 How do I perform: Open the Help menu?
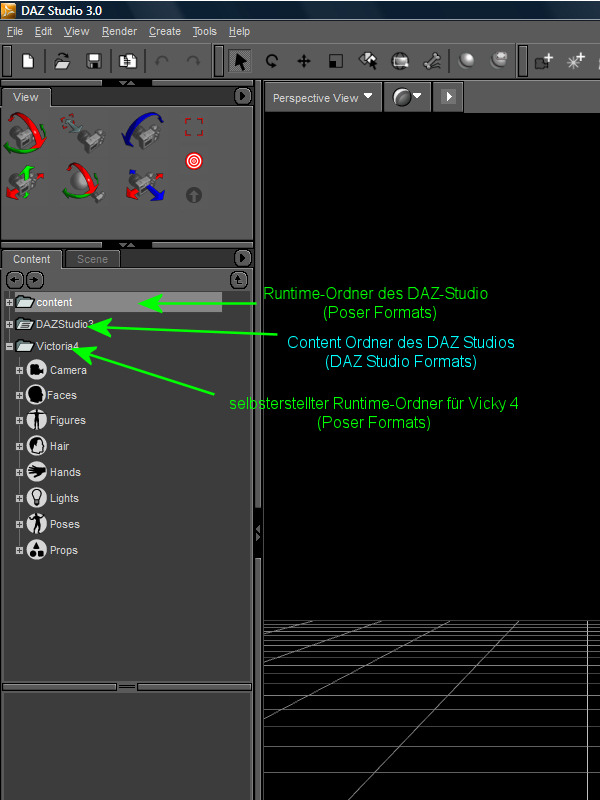coord(239,32)
